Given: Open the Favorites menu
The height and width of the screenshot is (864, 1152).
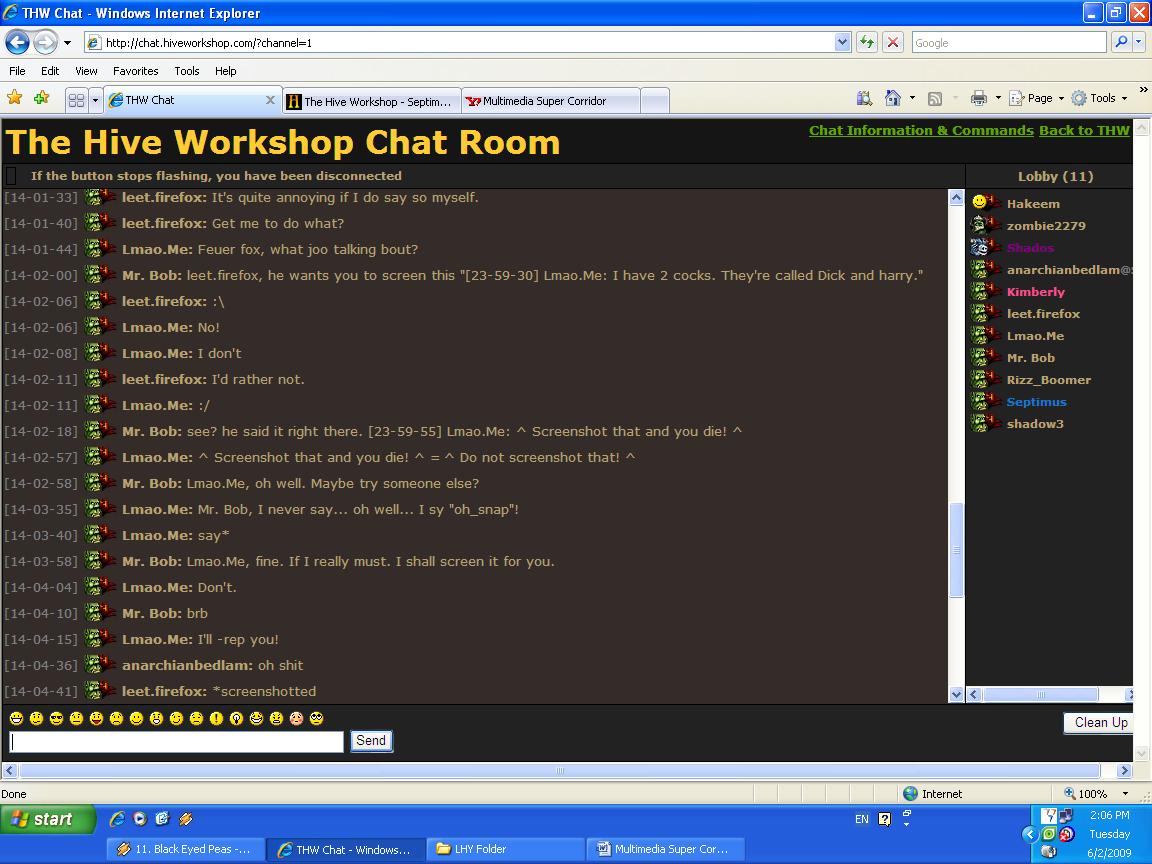Looking at the screenshot, I should 135,71.
